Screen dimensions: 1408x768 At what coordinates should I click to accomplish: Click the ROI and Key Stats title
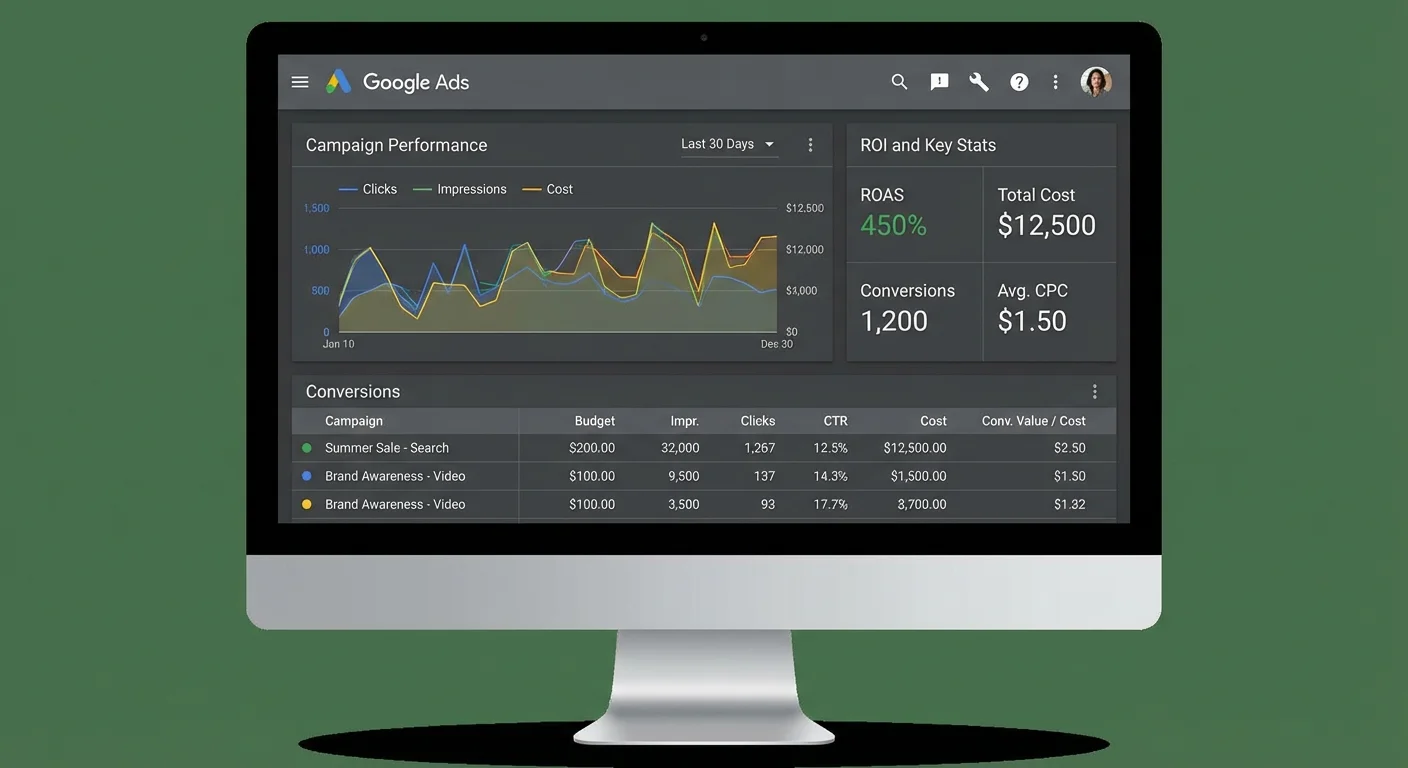click(x=928, y=145)
